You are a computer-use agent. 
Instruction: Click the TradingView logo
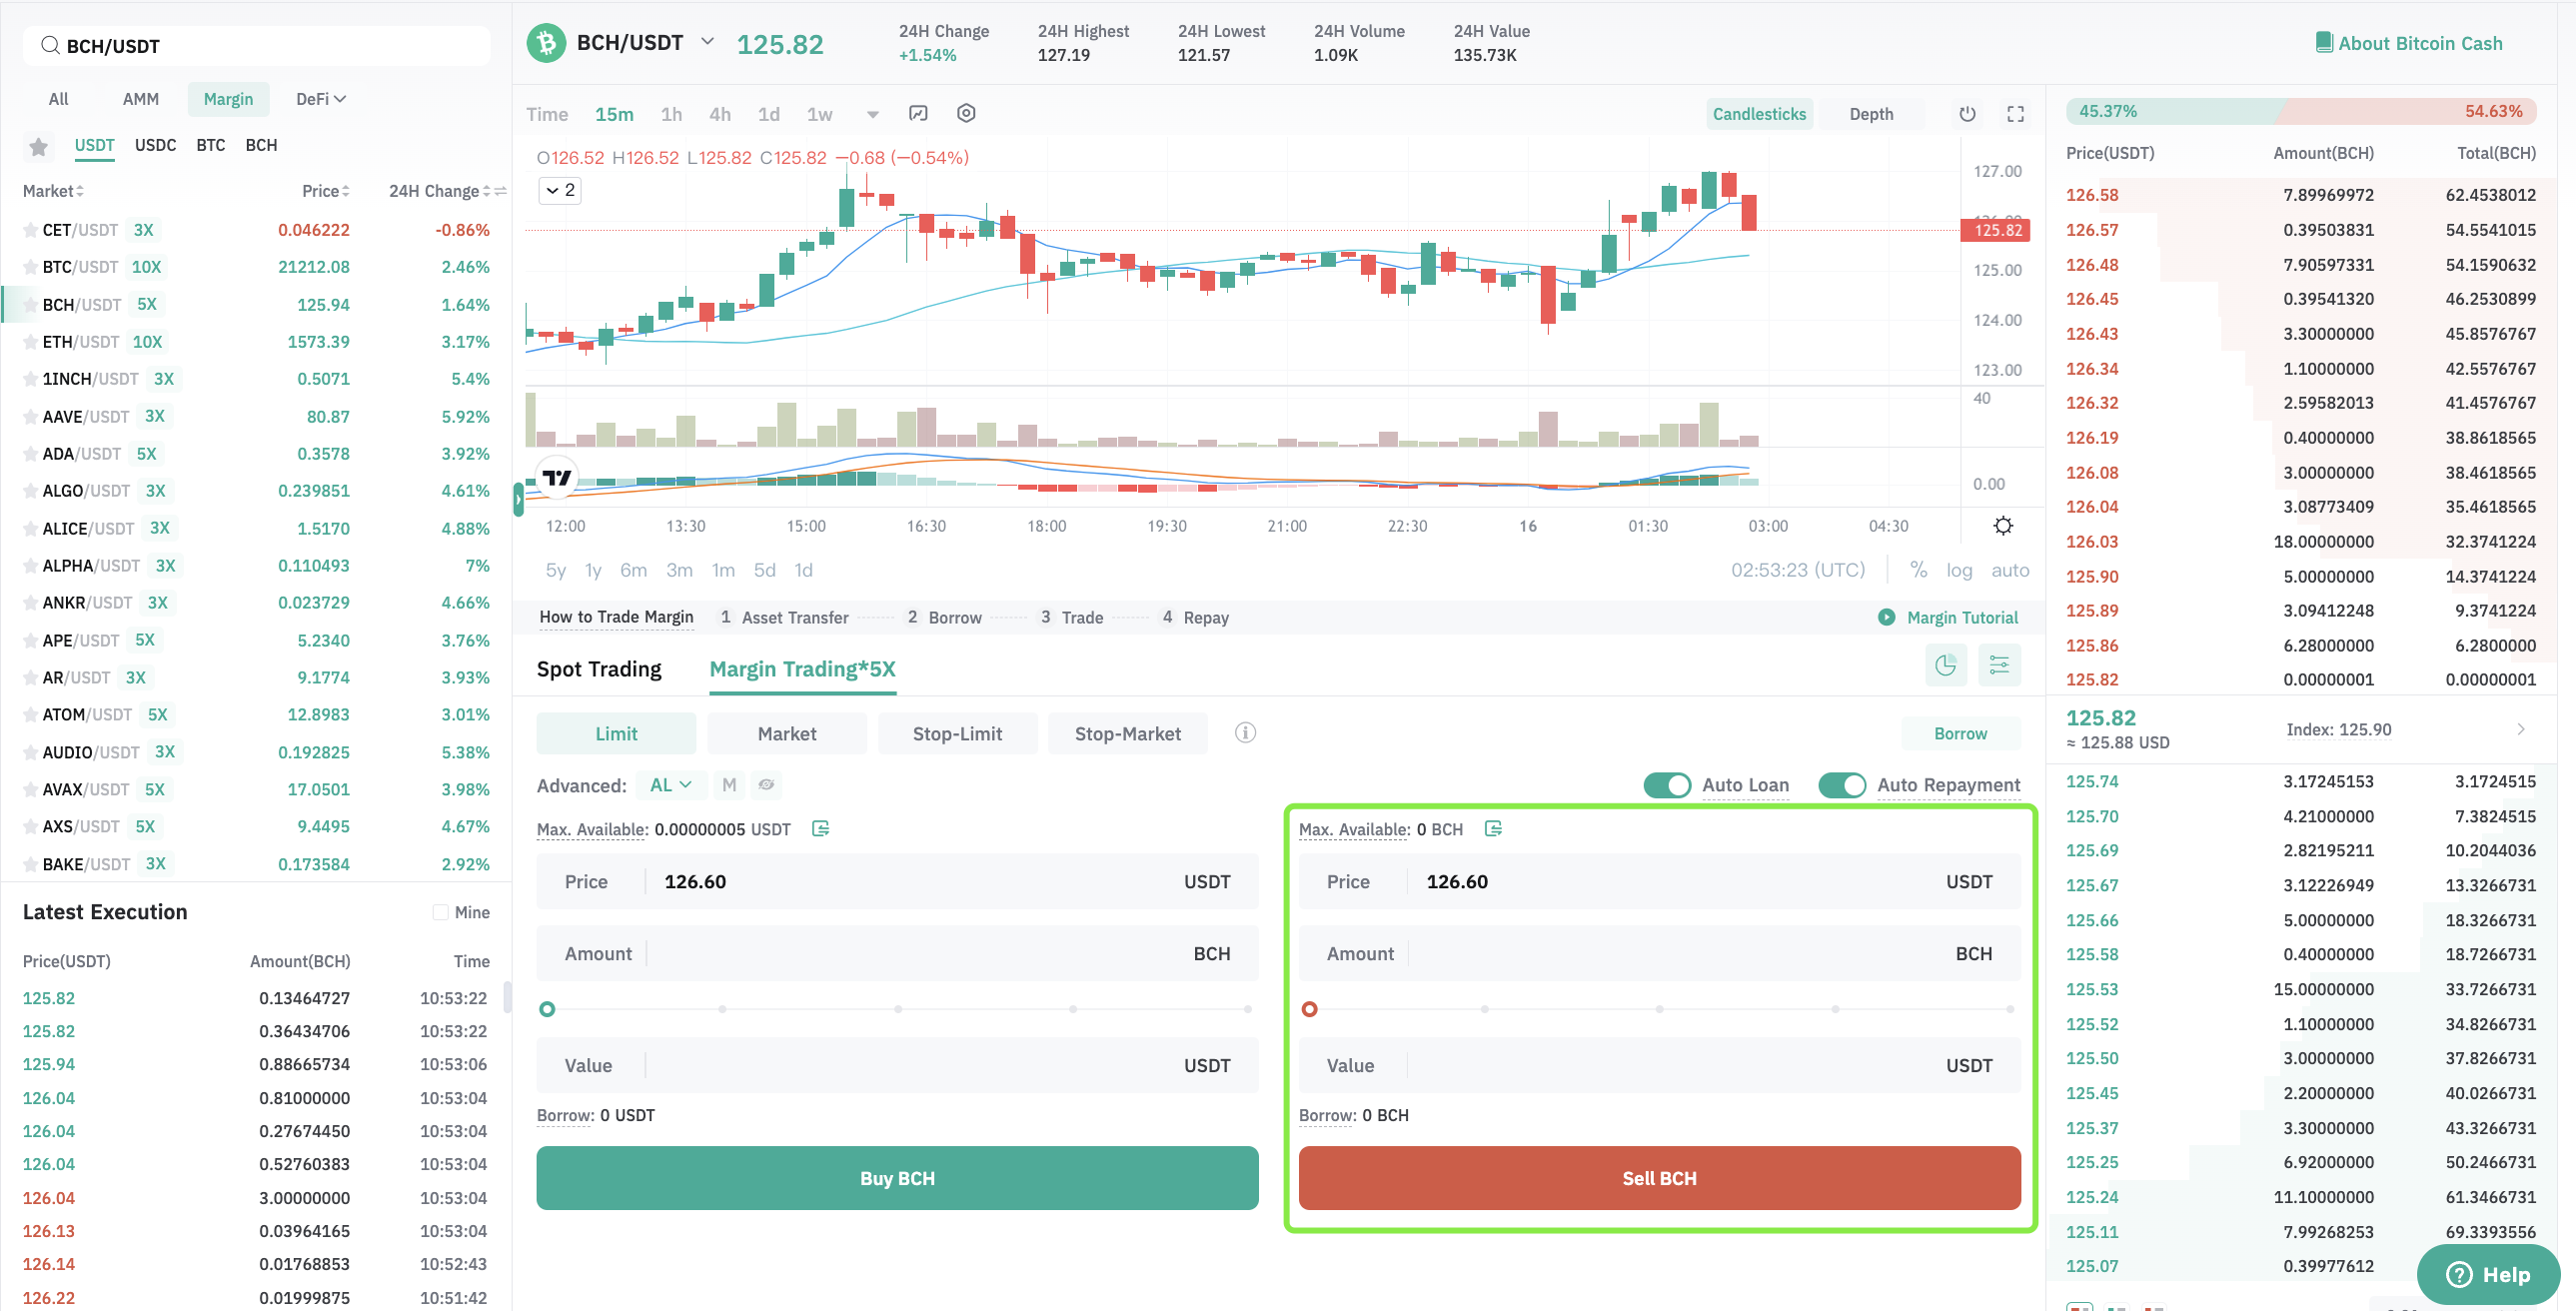tap(556, 478)
